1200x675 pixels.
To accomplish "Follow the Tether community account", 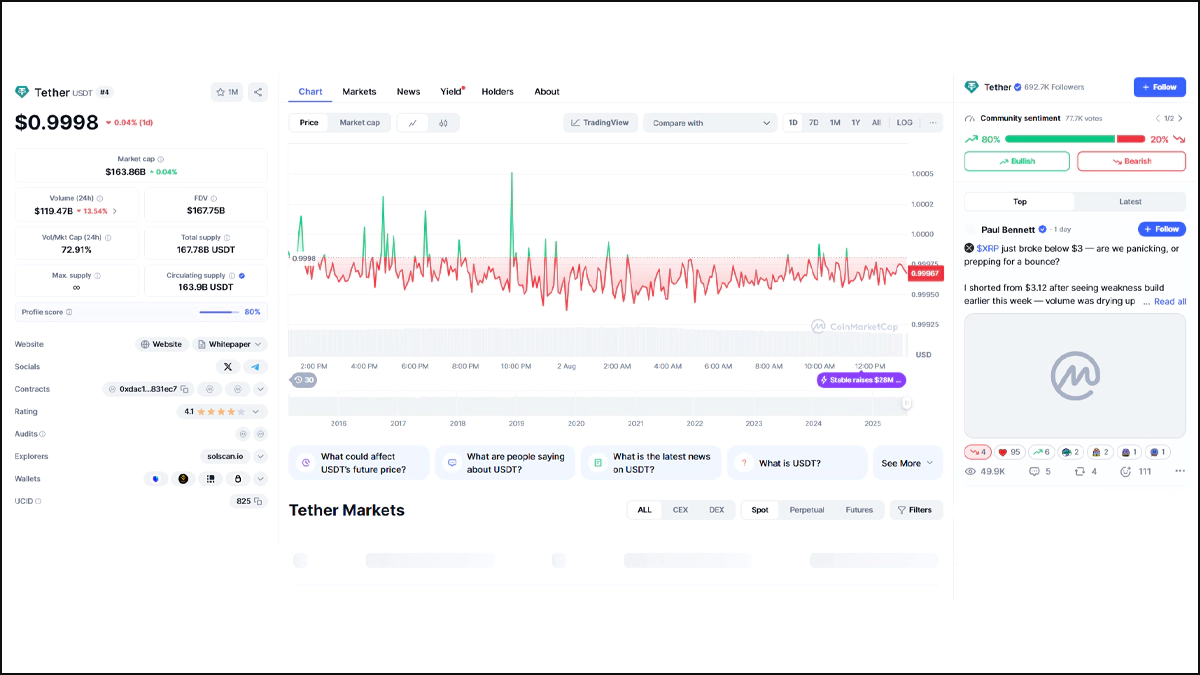I will pyautogui.click(x=1160, y=87).
